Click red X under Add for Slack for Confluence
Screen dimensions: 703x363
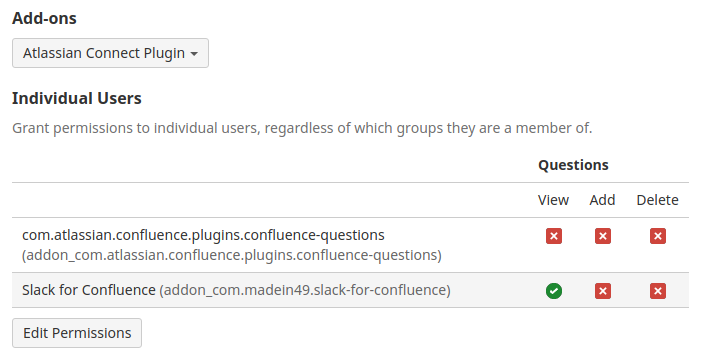tap(603, 291)
